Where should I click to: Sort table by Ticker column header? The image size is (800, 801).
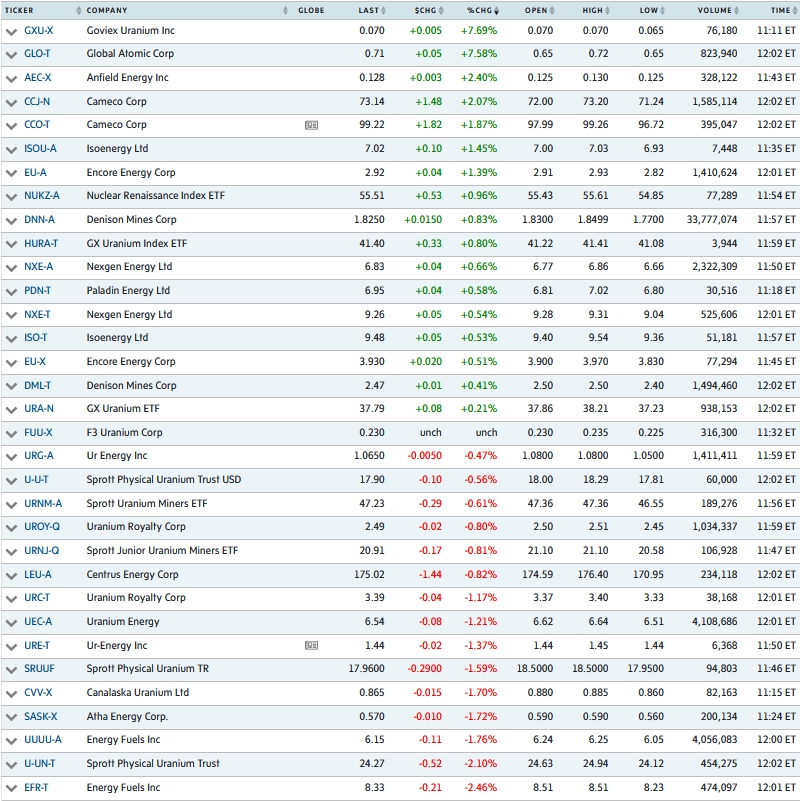pos(19,10)
